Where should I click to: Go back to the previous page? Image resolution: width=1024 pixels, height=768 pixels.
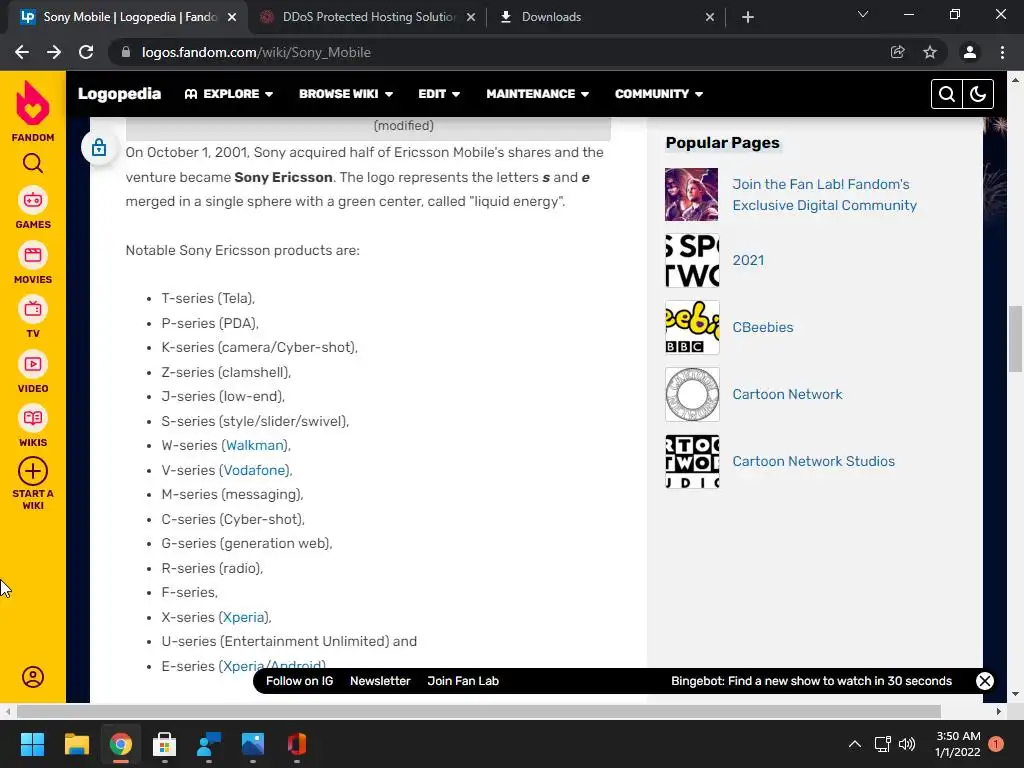coord(22,52)
